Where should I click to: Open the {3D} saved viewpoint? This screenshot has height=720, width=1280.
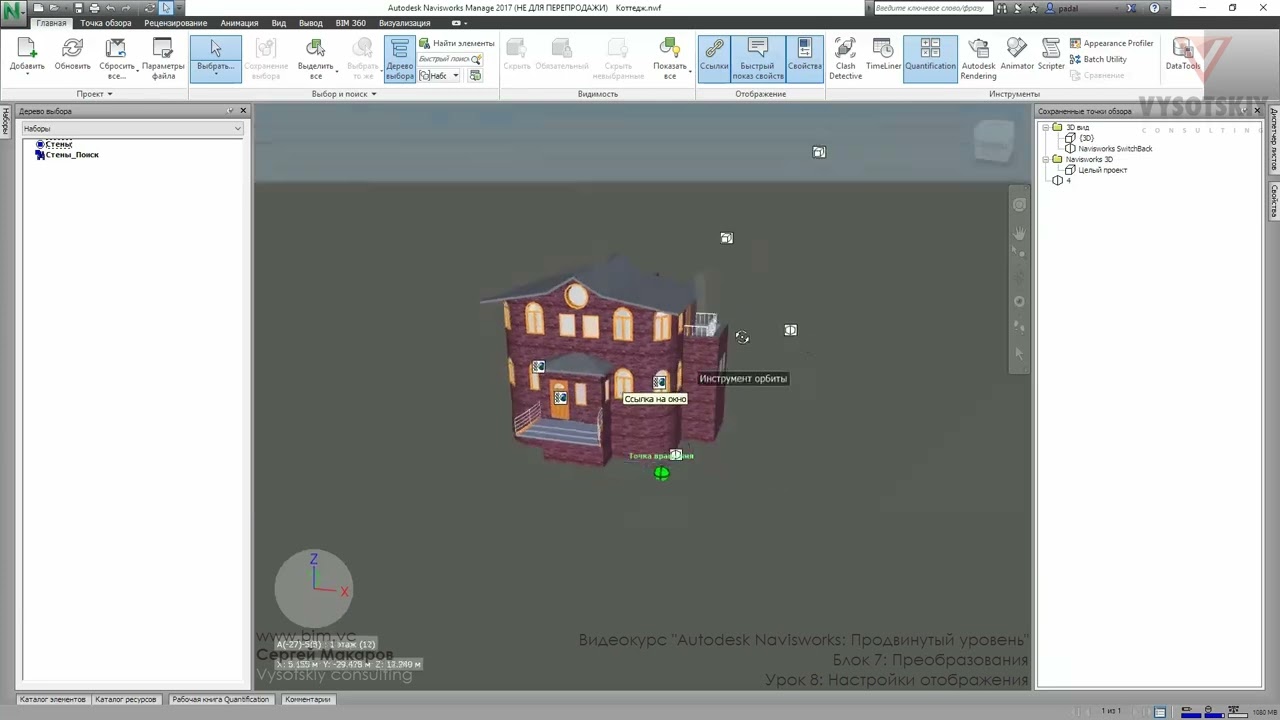click(1086, 138)
